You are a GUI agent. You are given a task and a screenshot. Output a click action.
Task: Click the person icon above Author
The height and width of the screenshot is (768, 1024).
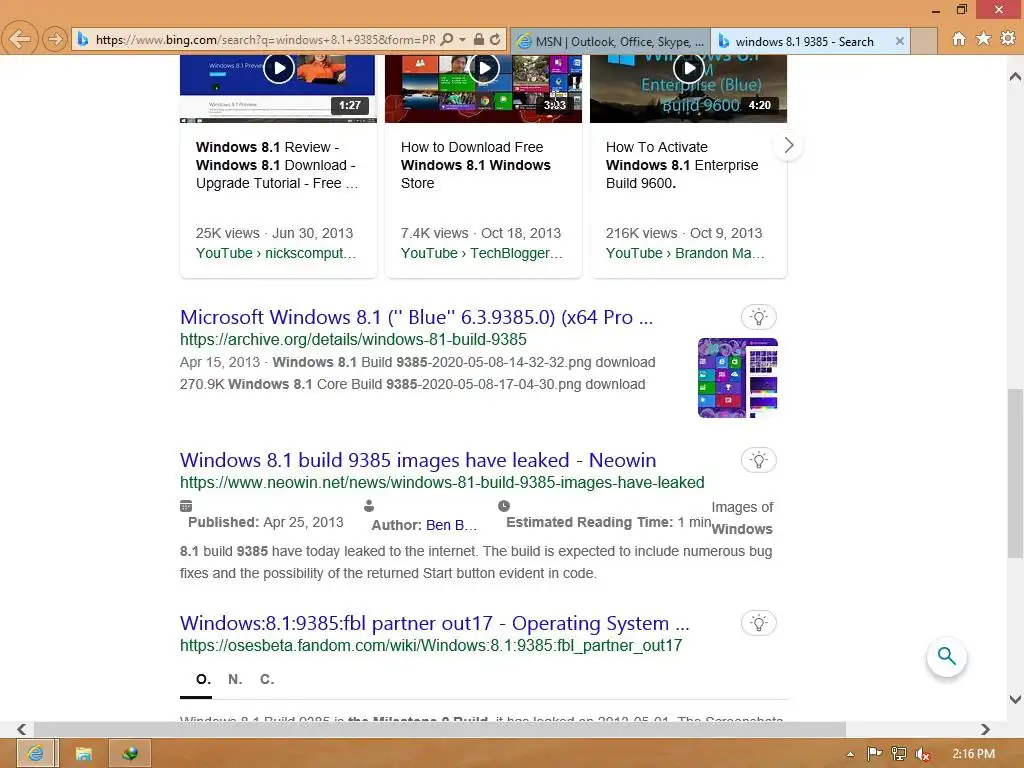pos(369,506)
